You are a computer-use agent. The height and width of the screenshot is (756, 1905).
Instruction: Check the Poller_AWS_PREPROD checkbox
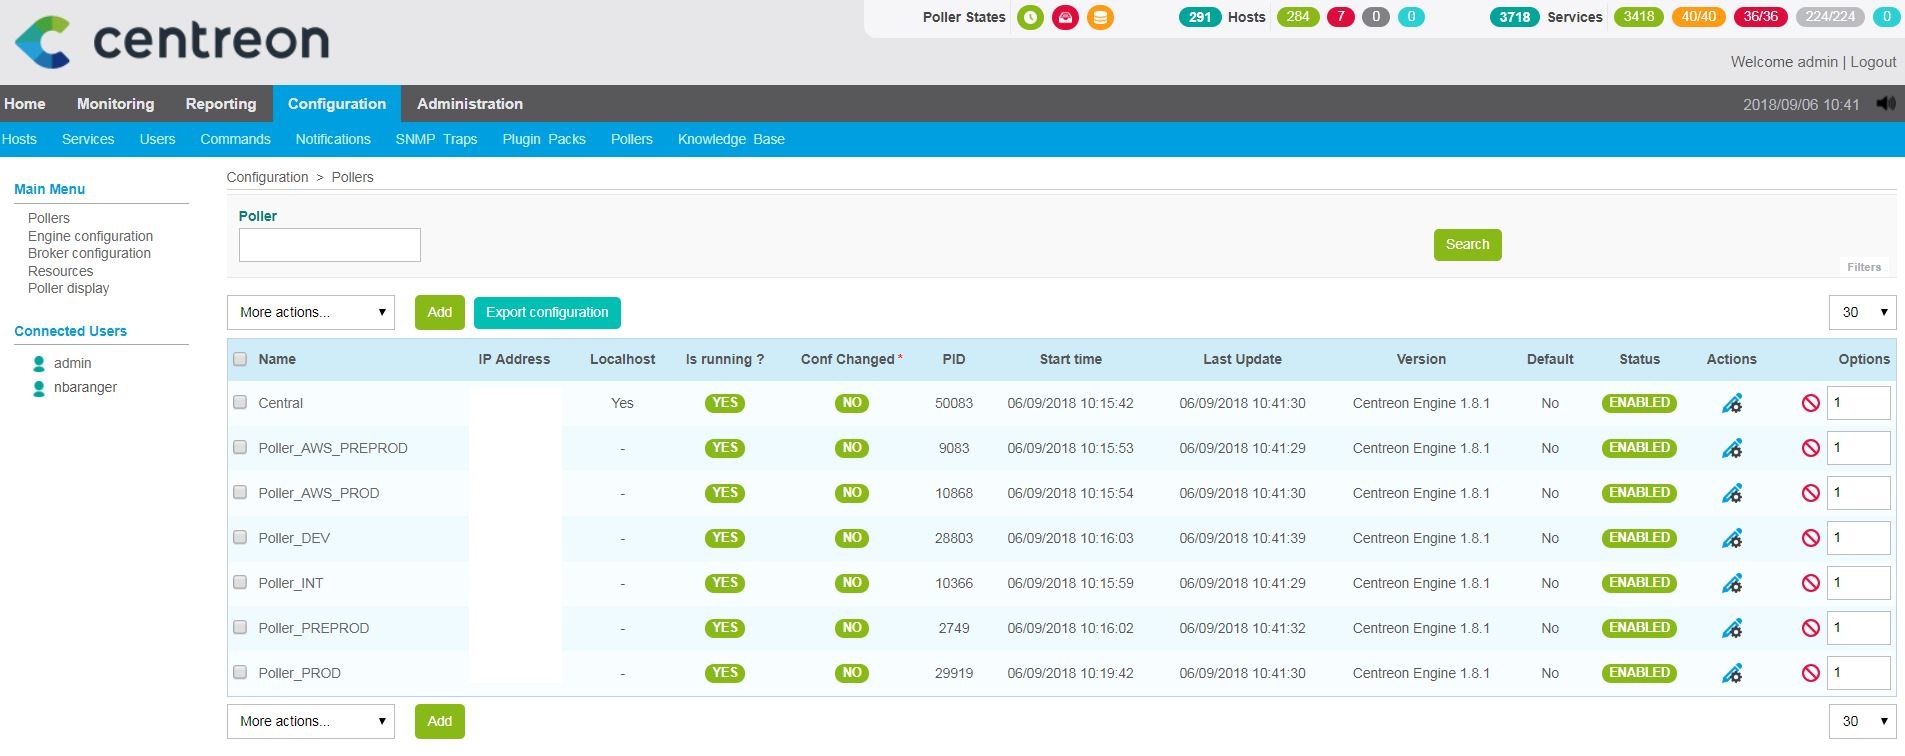click(240, 447)
